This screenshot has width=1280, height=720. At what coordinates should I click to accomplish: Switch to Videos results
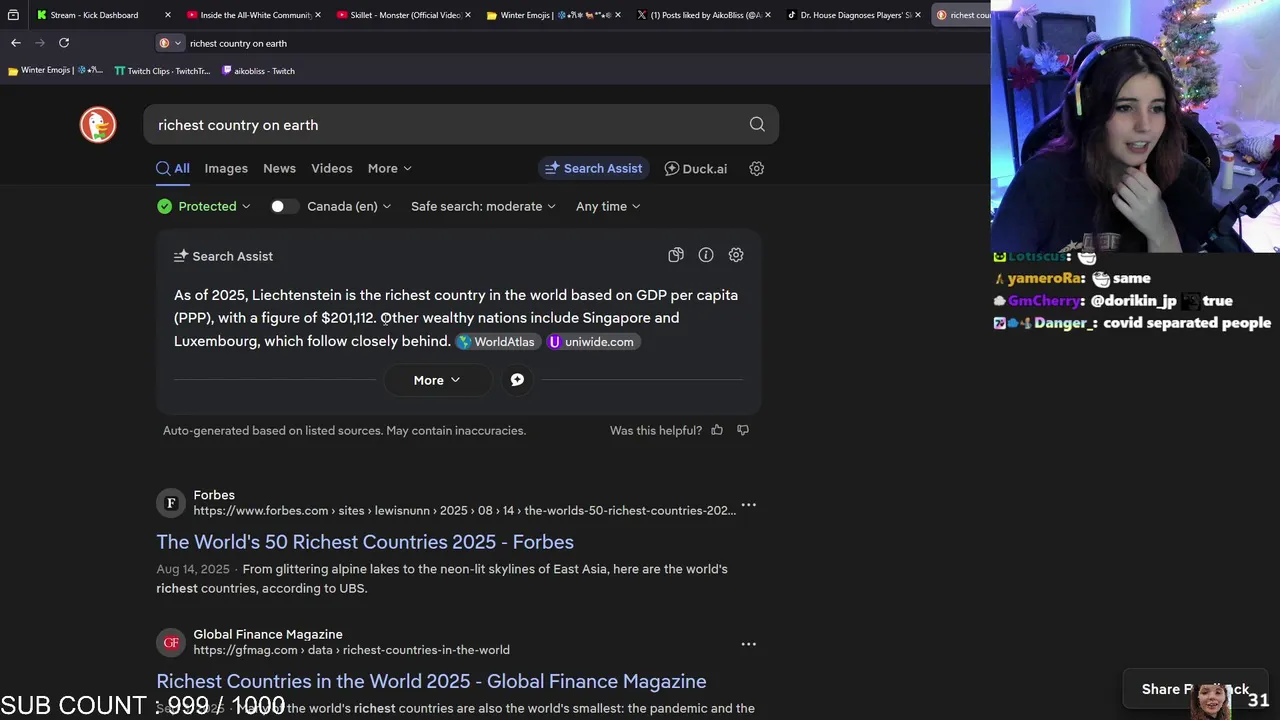(332, 168)
